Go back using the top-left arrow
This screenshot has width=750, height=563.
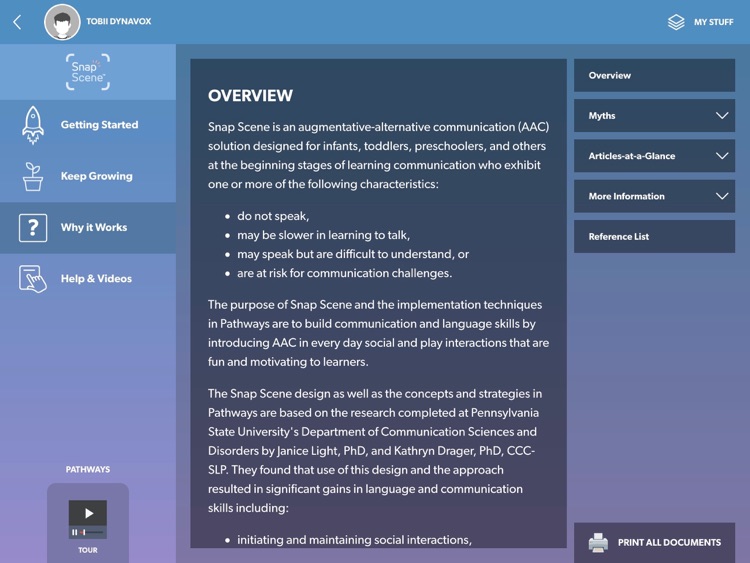tap(17, 22)
